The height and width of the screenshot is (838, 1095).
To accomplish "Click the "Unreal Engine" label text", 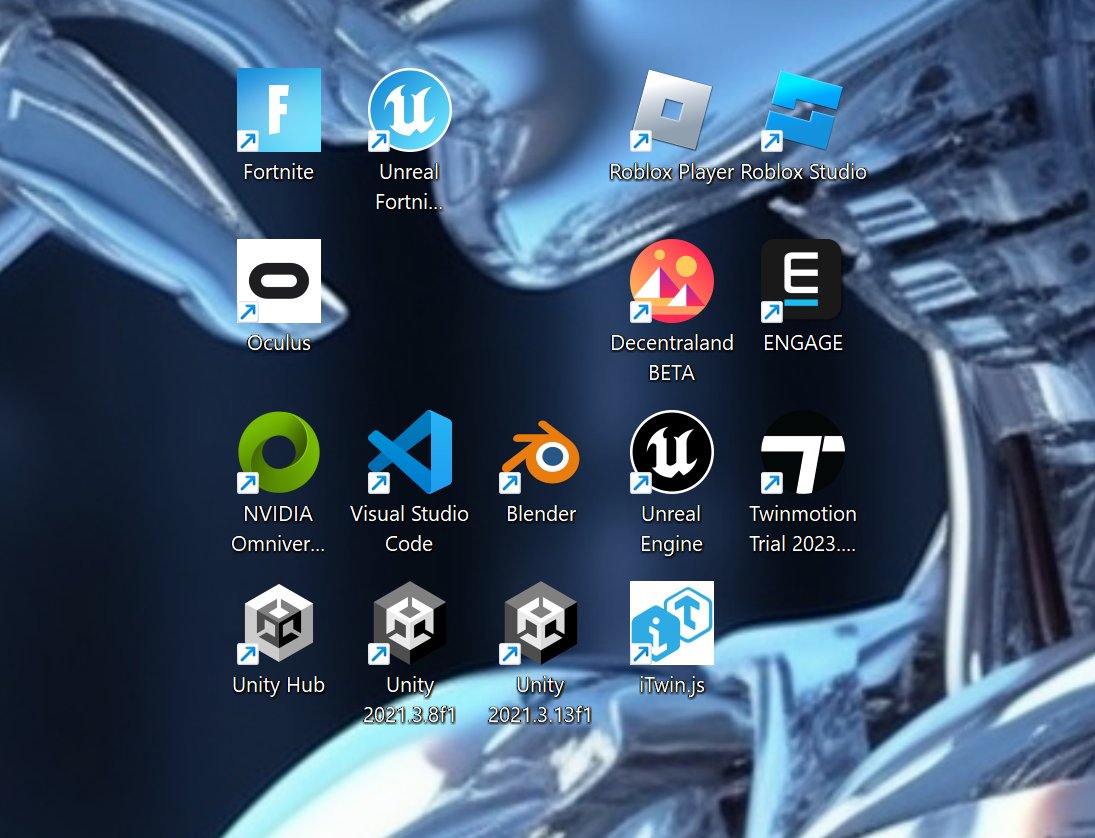I will [672, 529].
